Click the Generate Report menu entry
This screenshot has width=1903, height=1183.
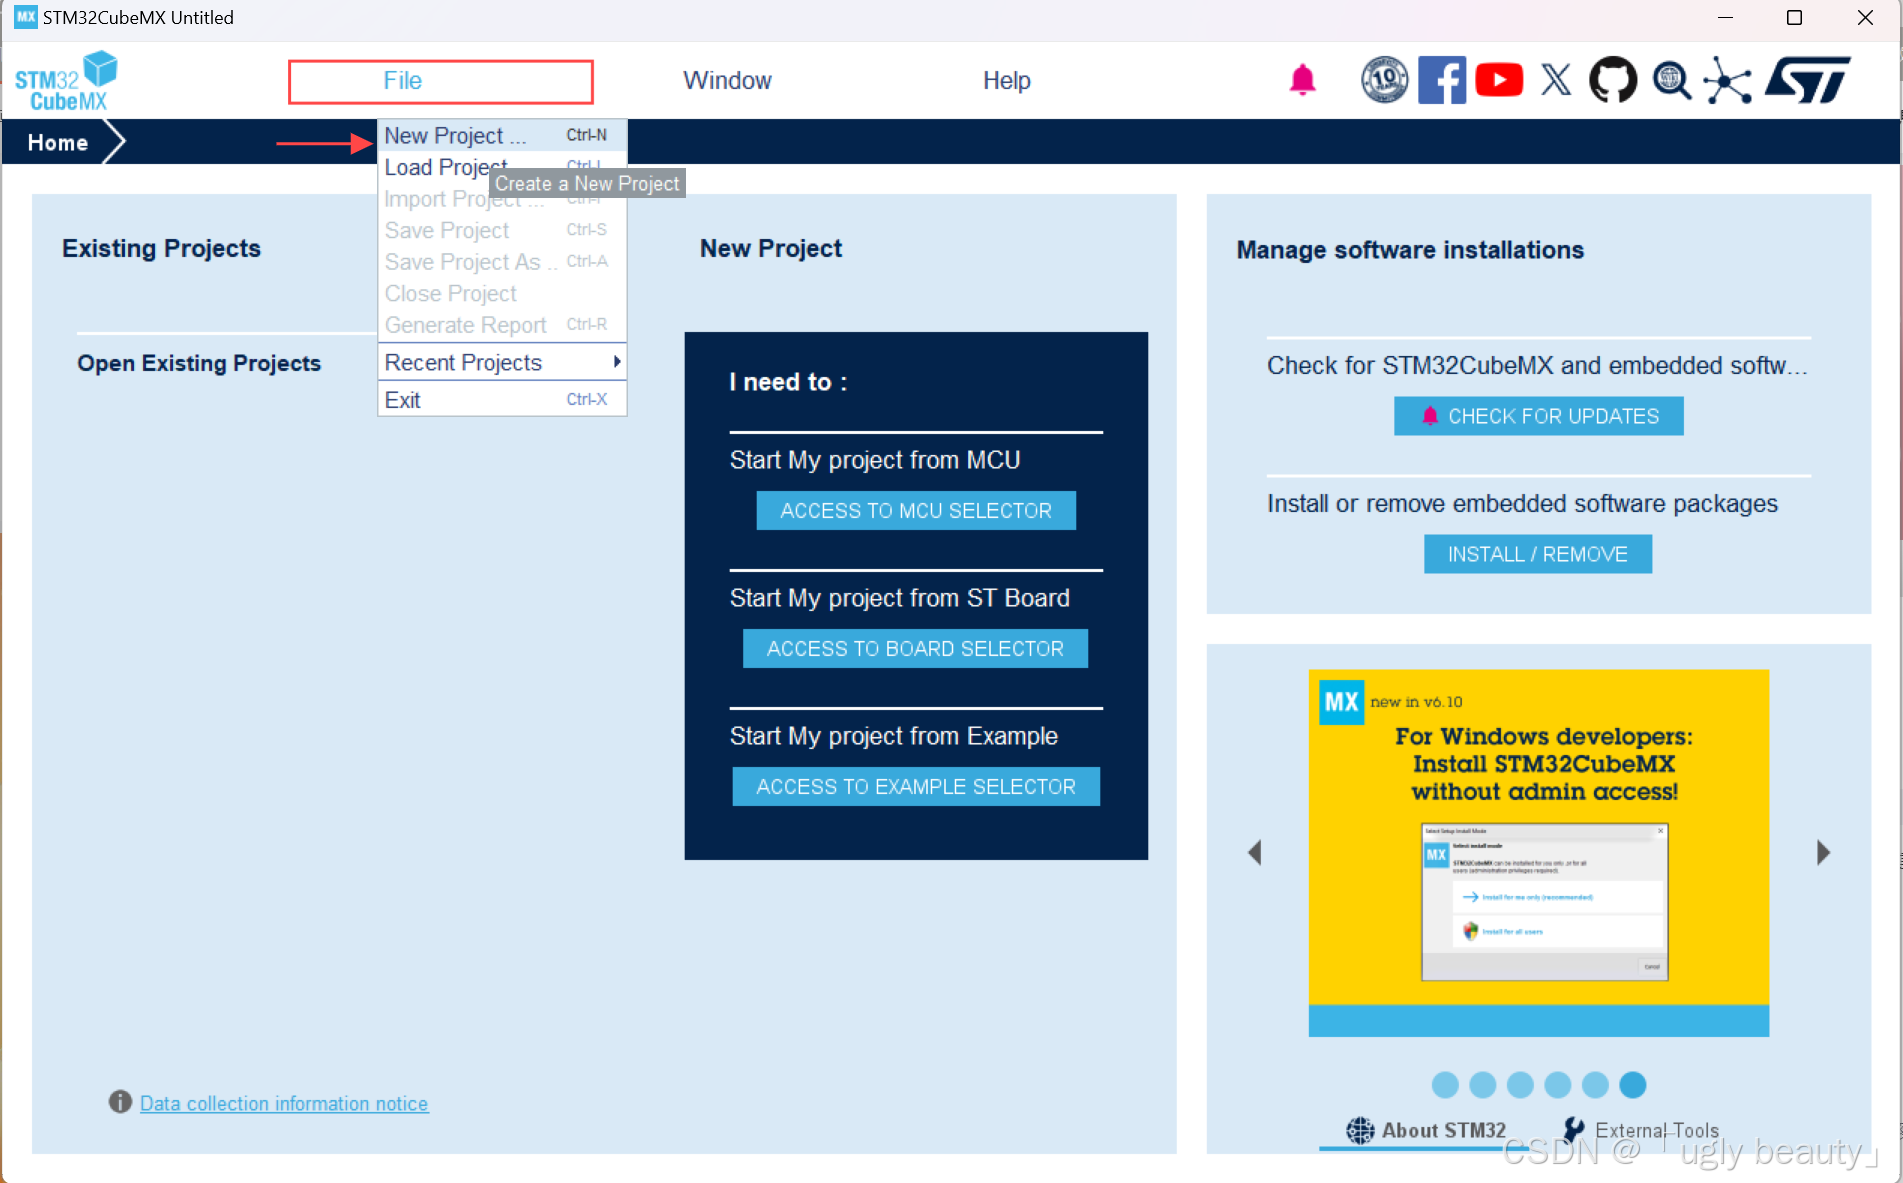pyautogui.click(x=502, y=325)
